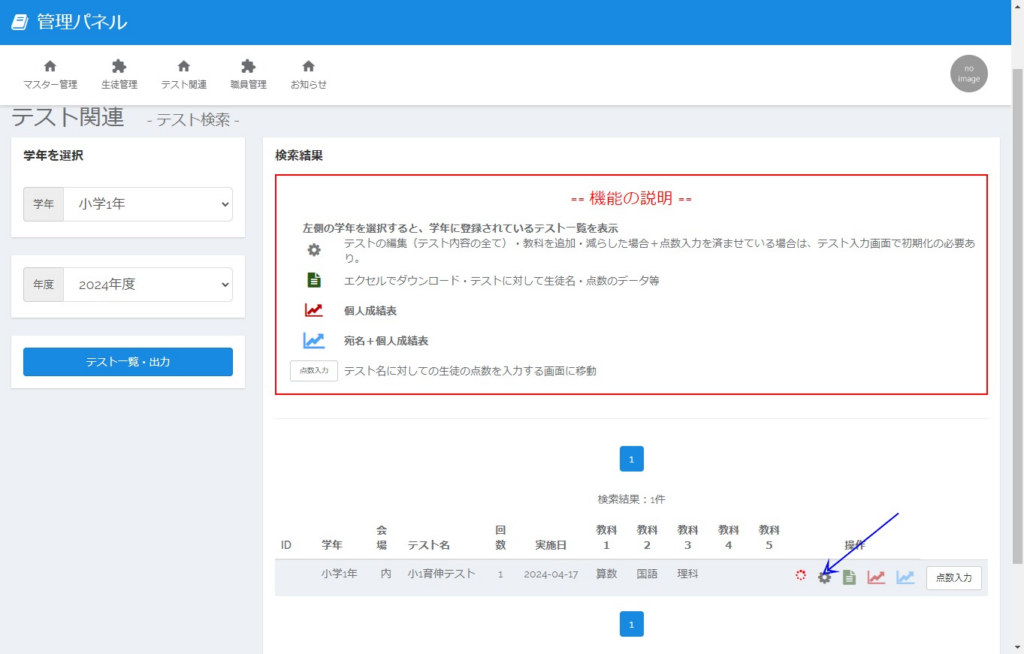
Task: Download the test row's Excel file icon
Action: pyautogui.click(x=849, y=577)
